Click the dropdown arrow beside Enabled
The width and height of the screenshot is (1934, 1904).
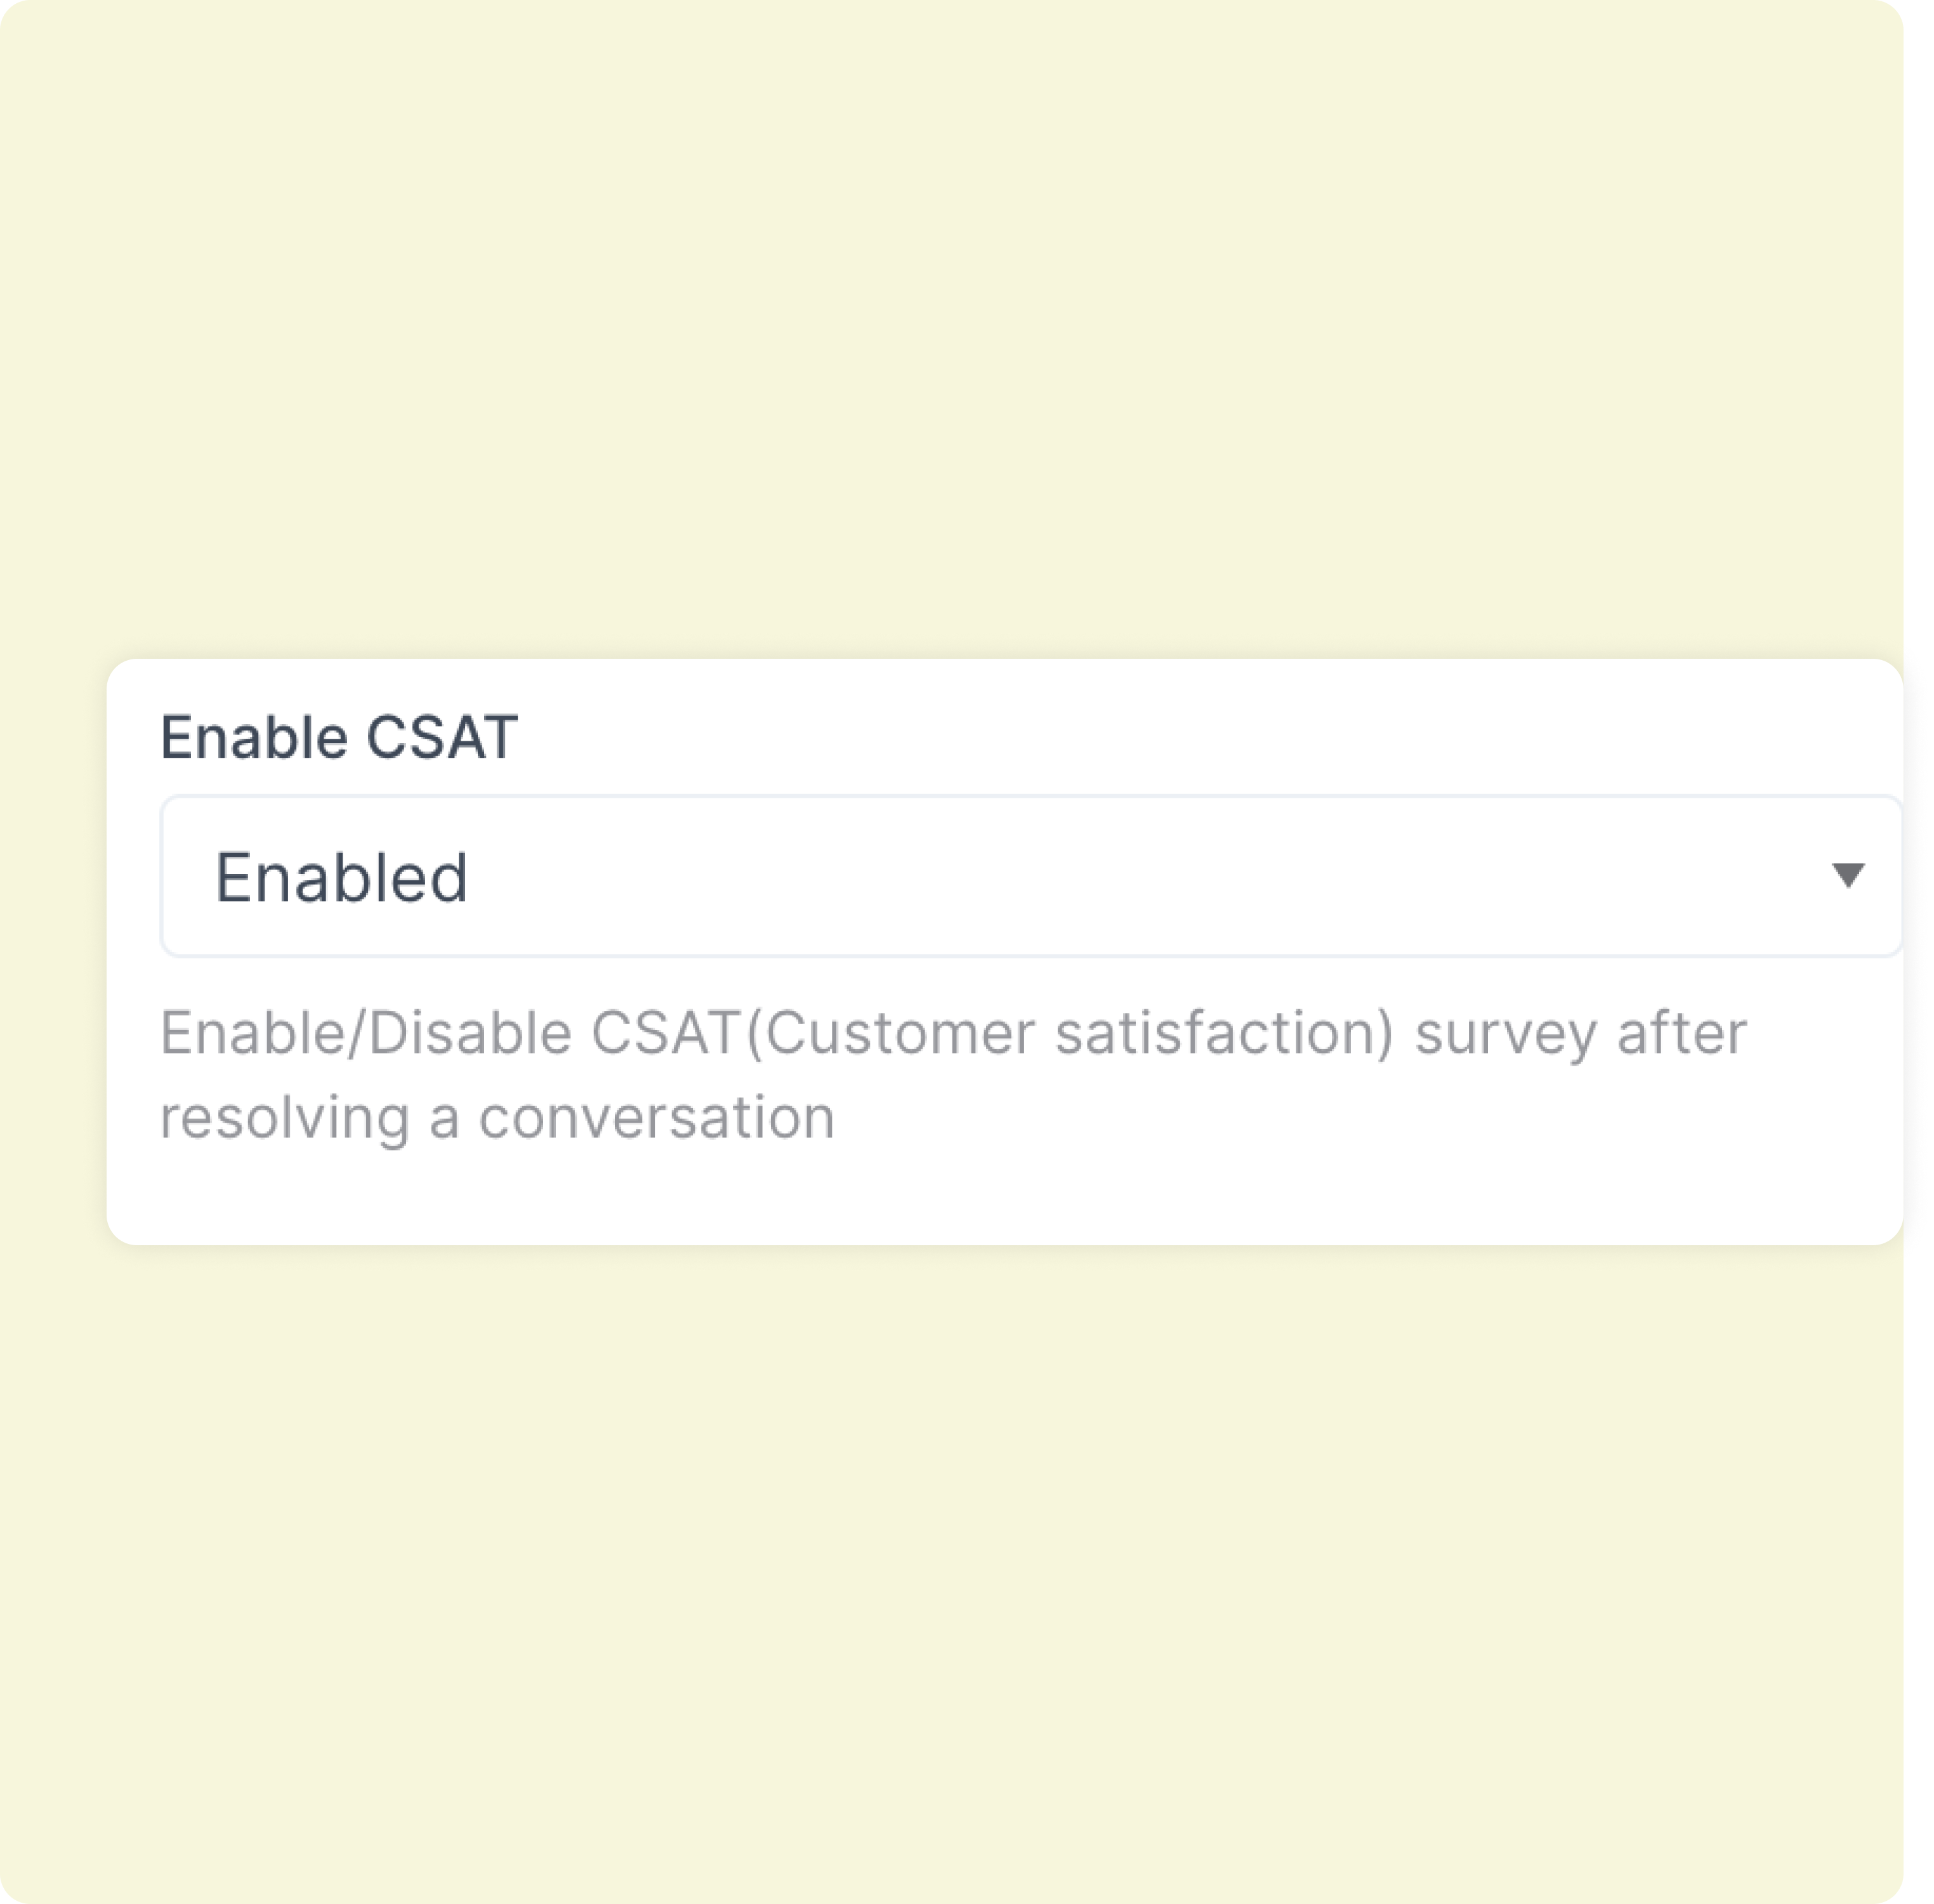click(1847, 876)
